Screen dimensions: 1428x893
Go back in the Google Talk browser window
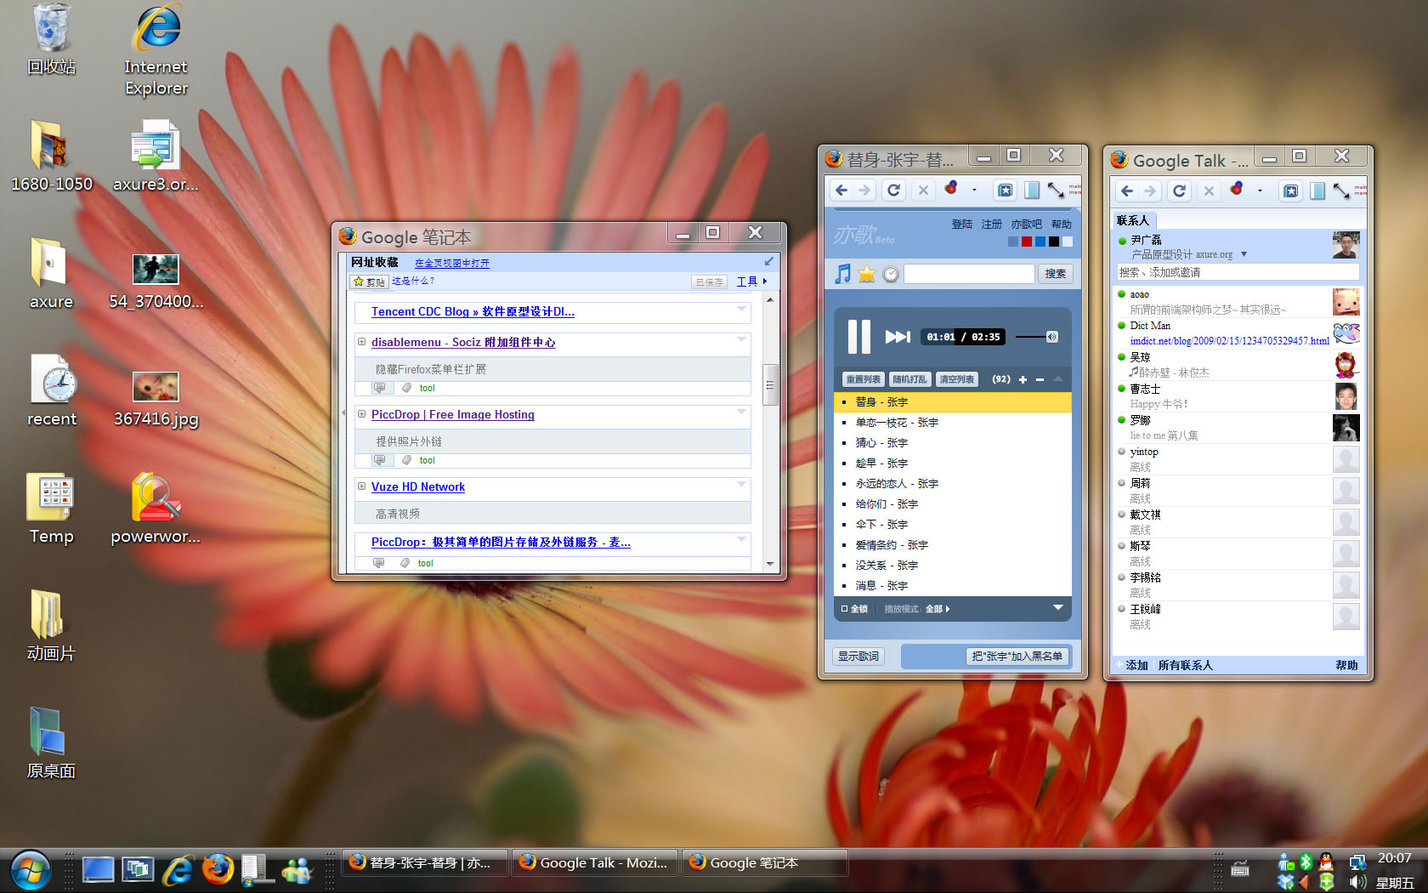coord(1127,190)
